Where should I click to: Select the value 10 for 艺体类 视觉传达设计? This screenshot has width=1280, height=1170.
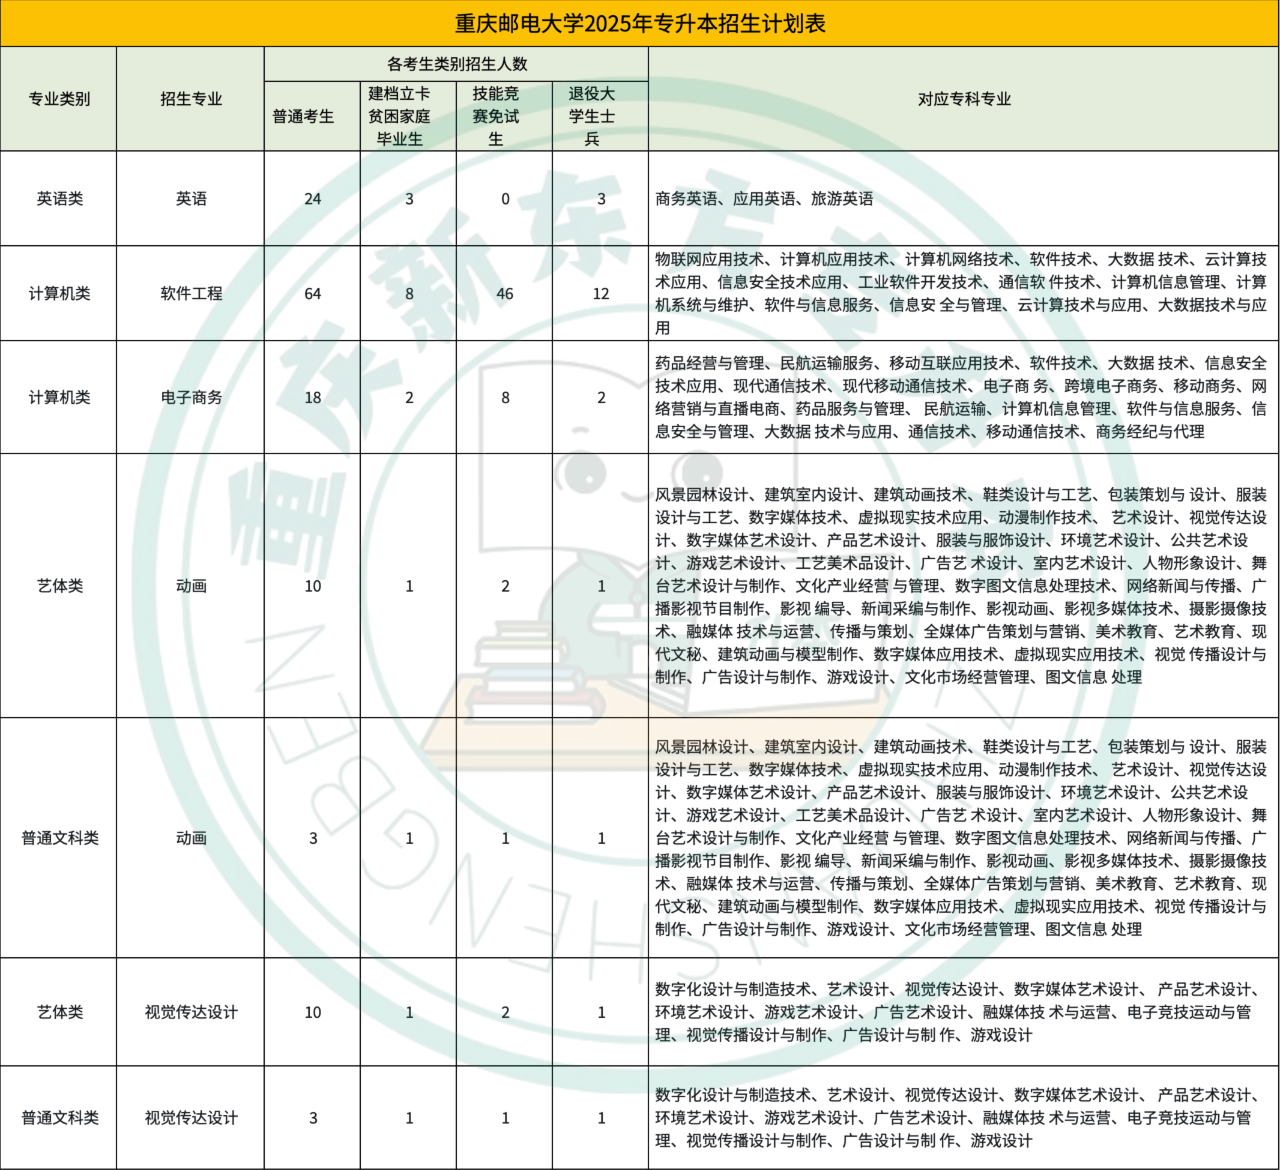point(313,1012)
